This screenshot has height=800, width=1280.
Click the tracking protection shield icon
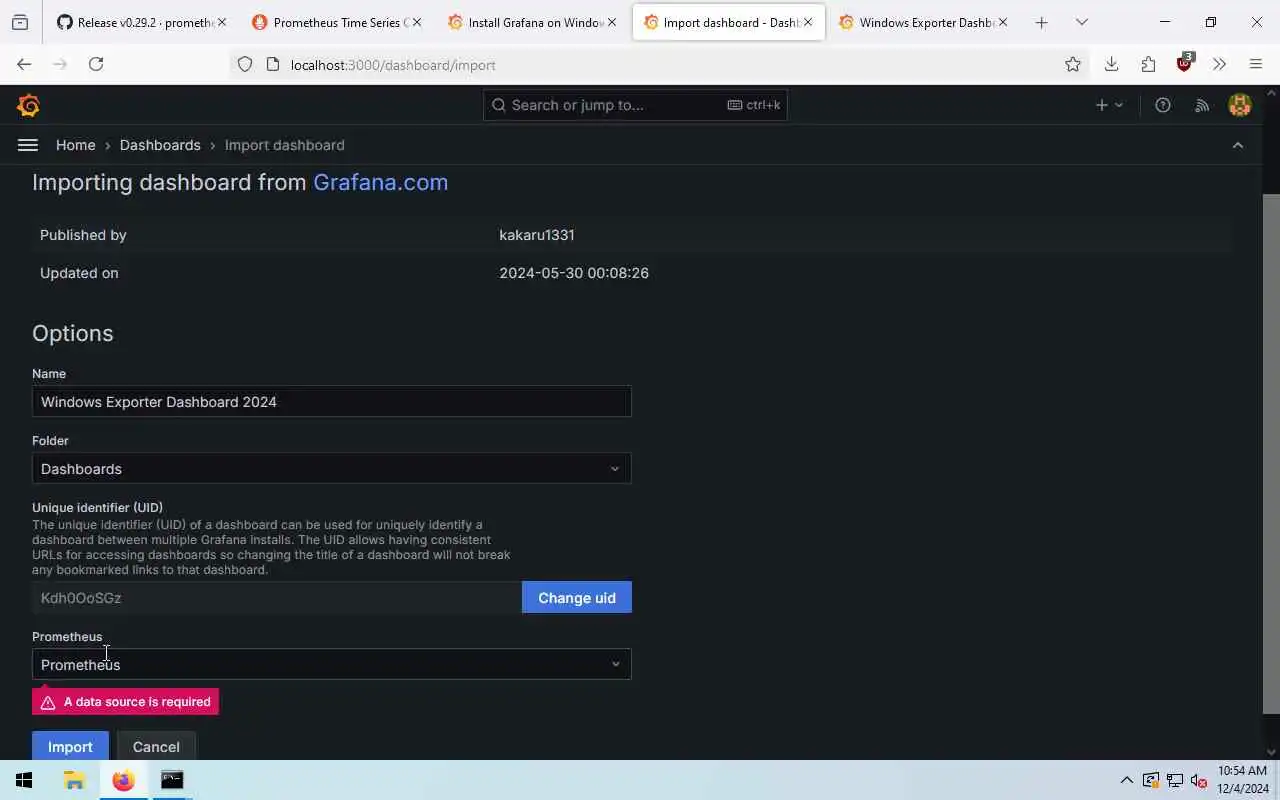[245, 64]
